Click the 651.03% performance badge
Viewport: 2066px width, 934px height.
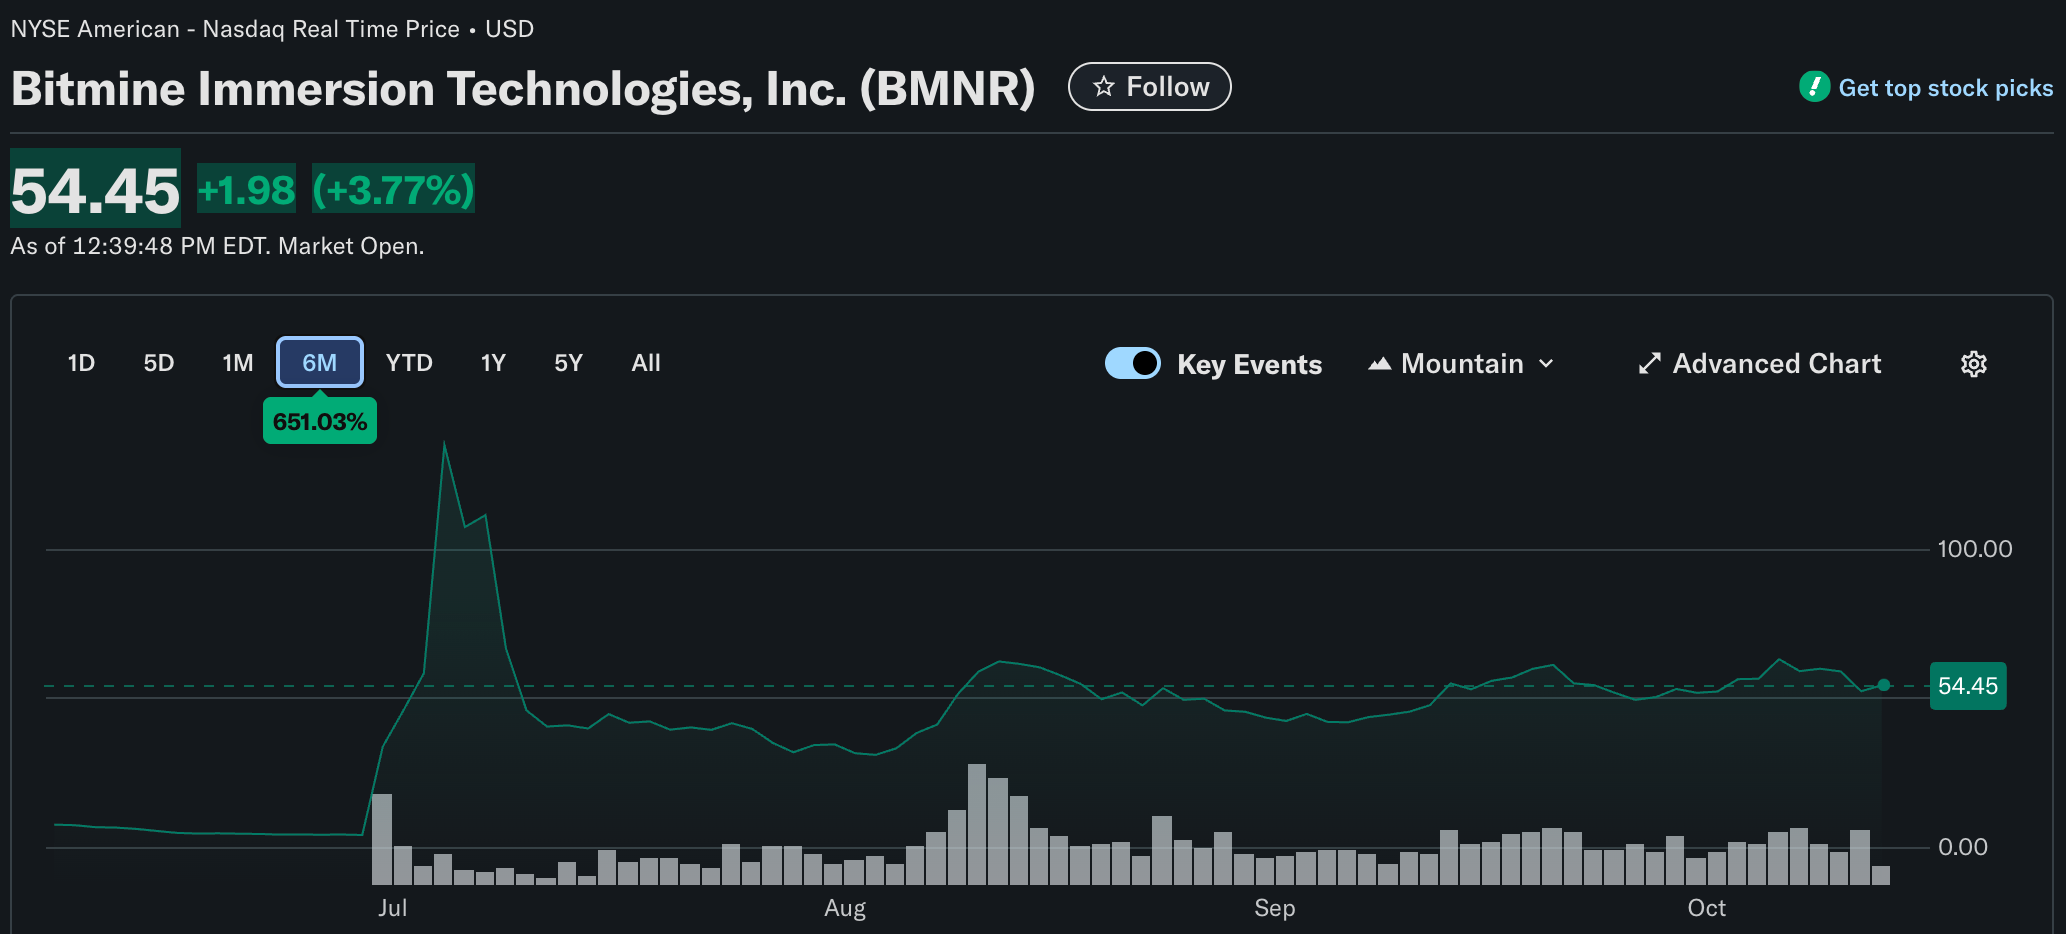point(320,421)
